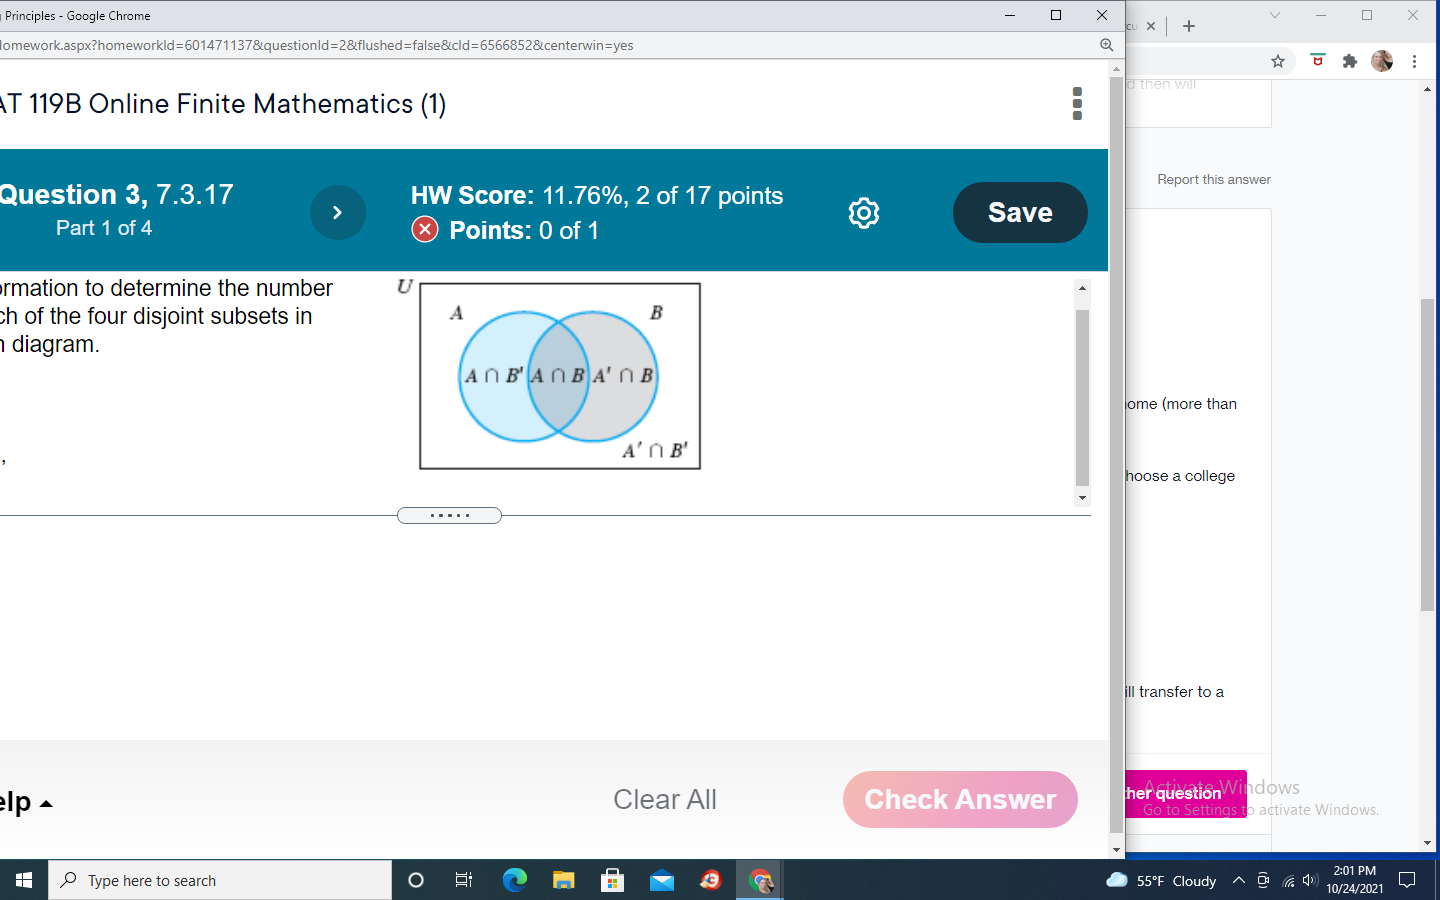Select the Report this answer link
1440x900 pixels.
1213,179
